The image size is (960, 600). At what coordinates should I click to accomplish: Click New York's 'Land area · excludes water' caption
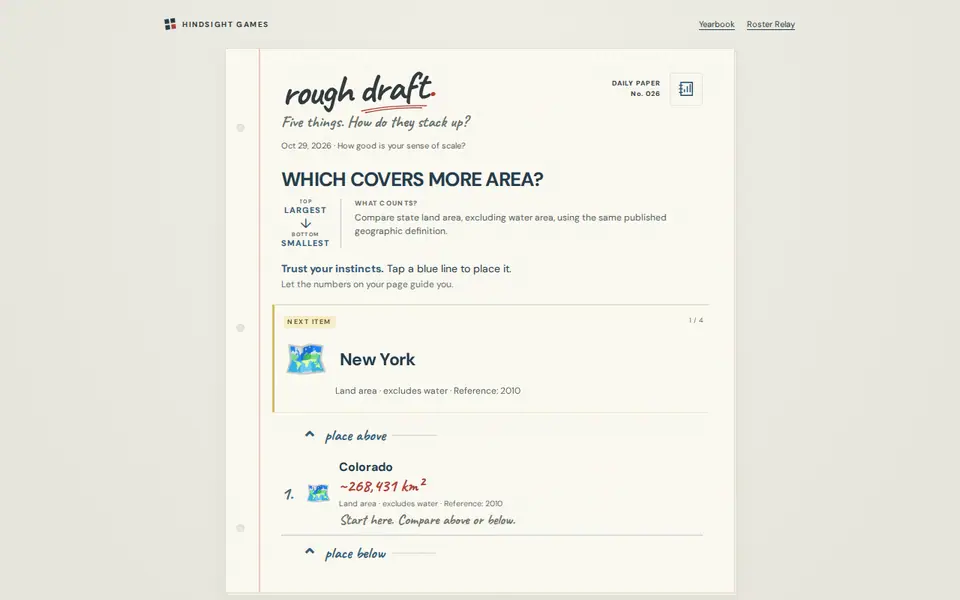427,391
